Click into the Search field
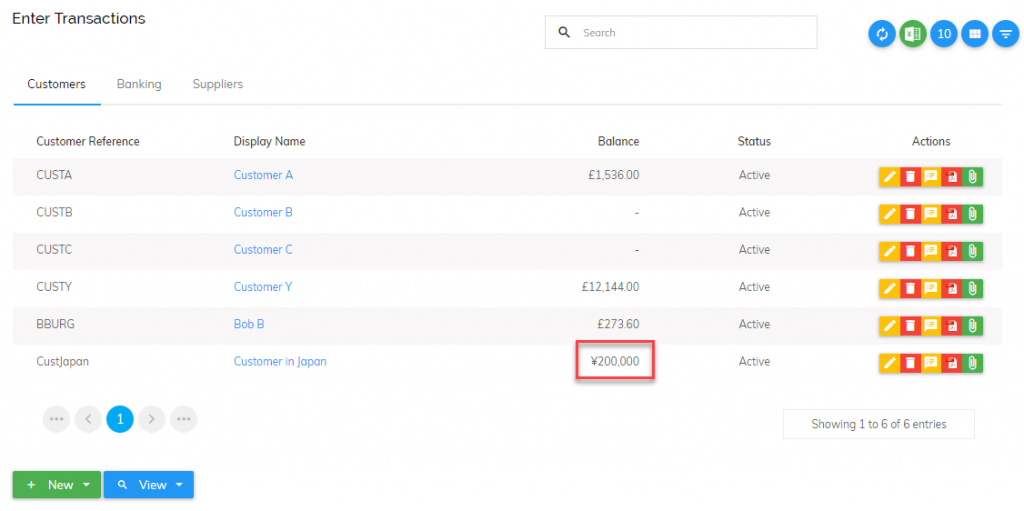Viewport: 1024px width, 511px height. pyautogui.click(x=681, y=32)
